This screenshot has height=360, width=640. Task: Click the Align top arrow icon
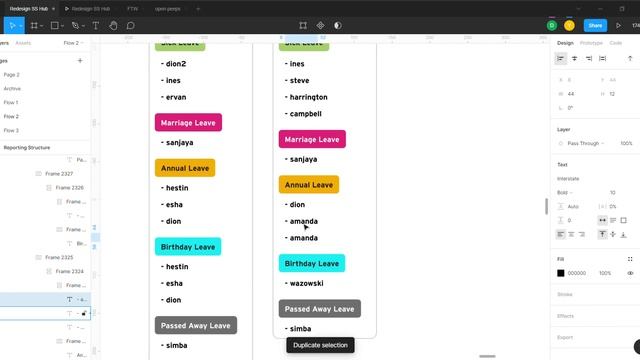[630, 59]
